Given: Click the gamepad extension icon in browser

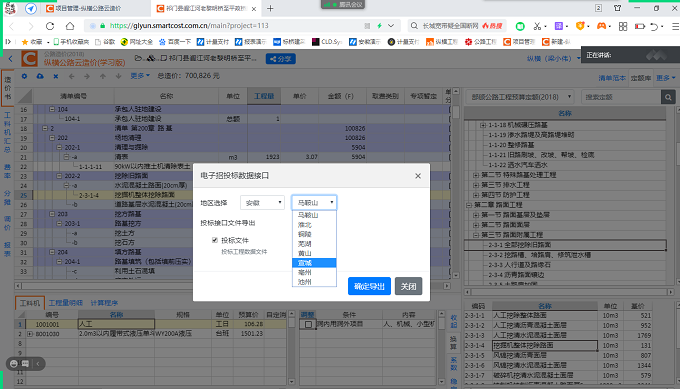Looking at the screenshot, I should coord(601,26).
